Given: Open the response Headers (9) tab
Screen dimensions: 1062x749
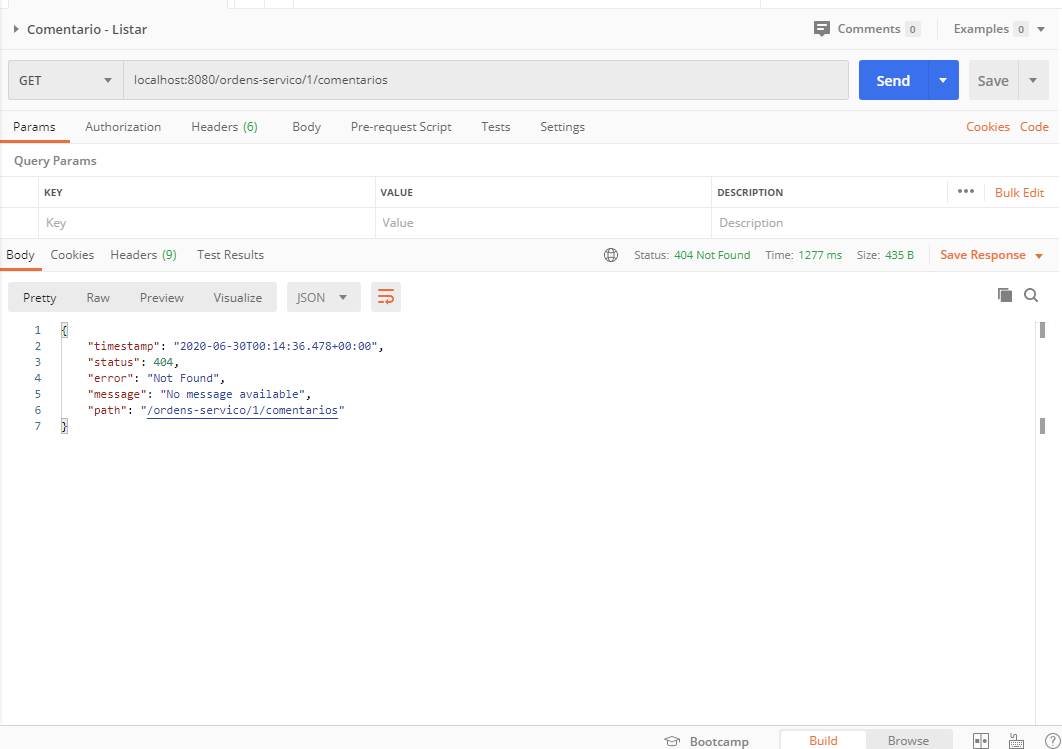Looking at the screenshot, I should tap(144, 255).
